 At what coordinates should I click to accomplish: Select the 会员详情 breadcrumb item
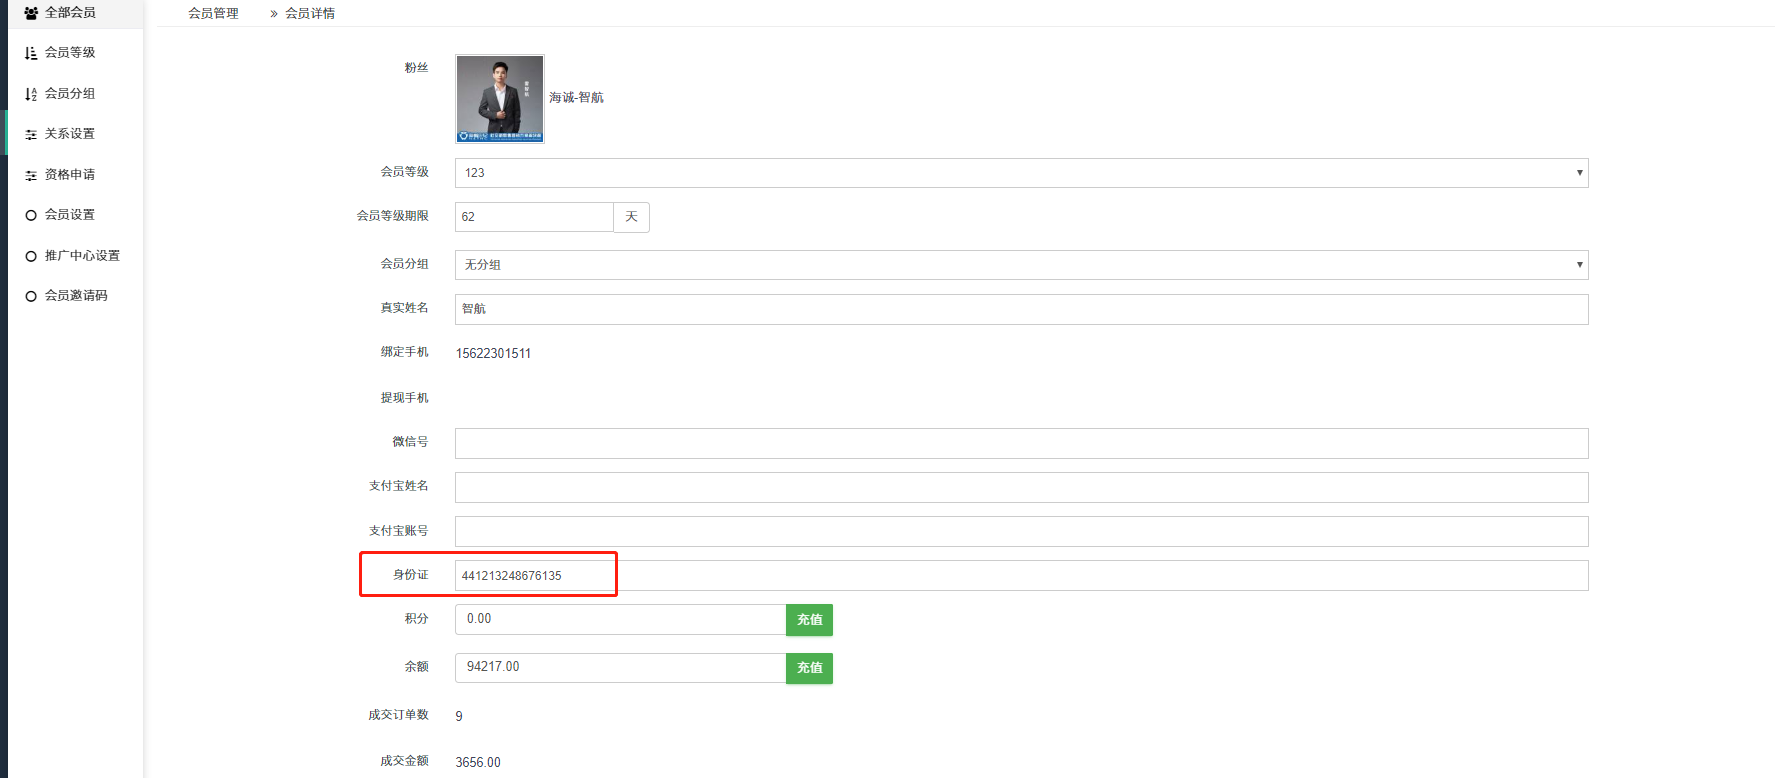tap(310, 13)
